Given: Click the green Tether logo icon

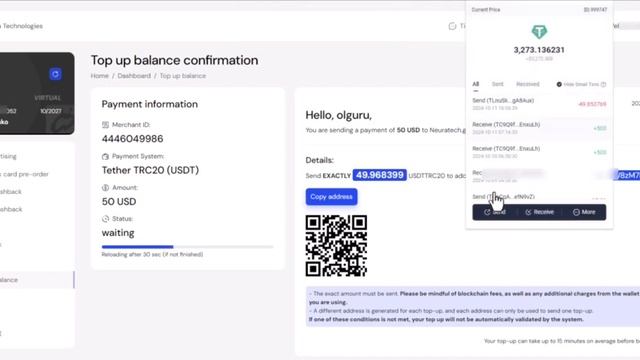Looking at the screenshot, I should 539,31.
